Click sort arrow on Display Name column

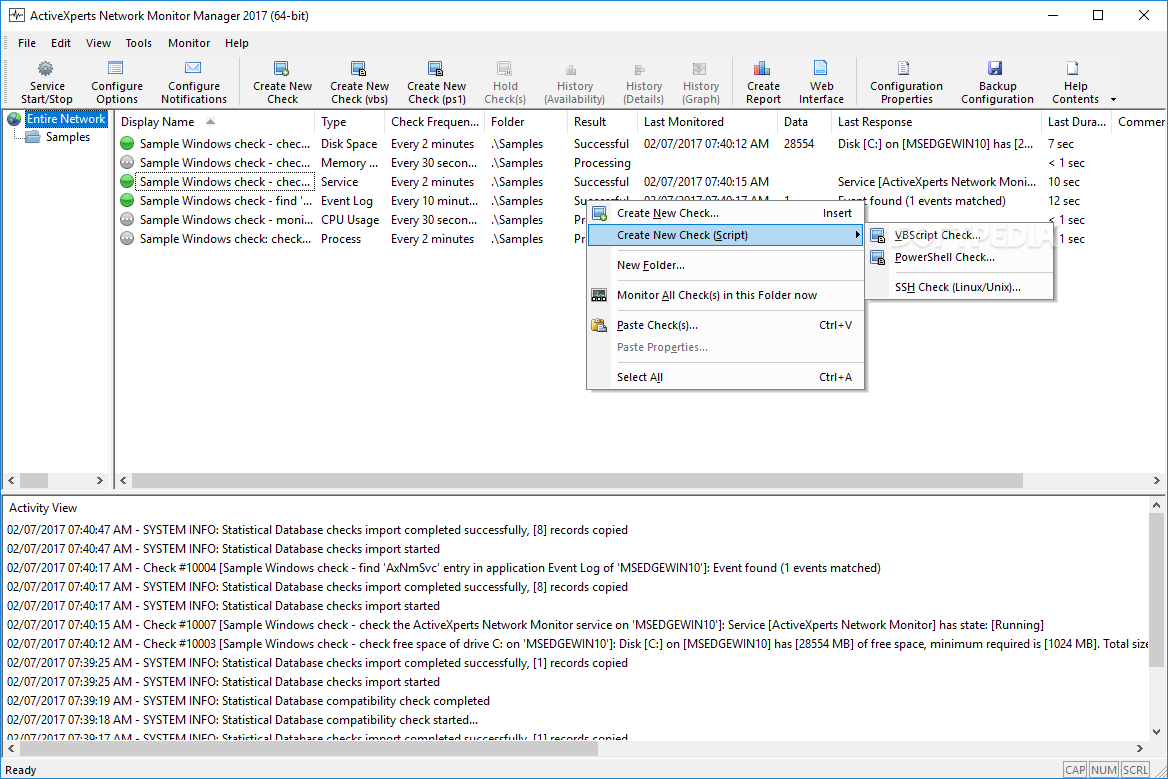(x=211, y=121)
